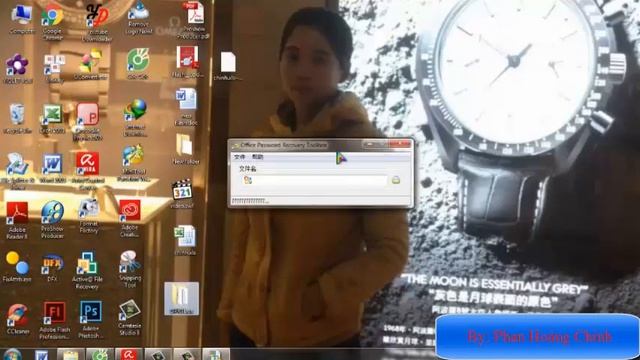This screenshot has height=360, width=640.
Task: Select the PDF document at the desktop top
Action: point(194,20)
